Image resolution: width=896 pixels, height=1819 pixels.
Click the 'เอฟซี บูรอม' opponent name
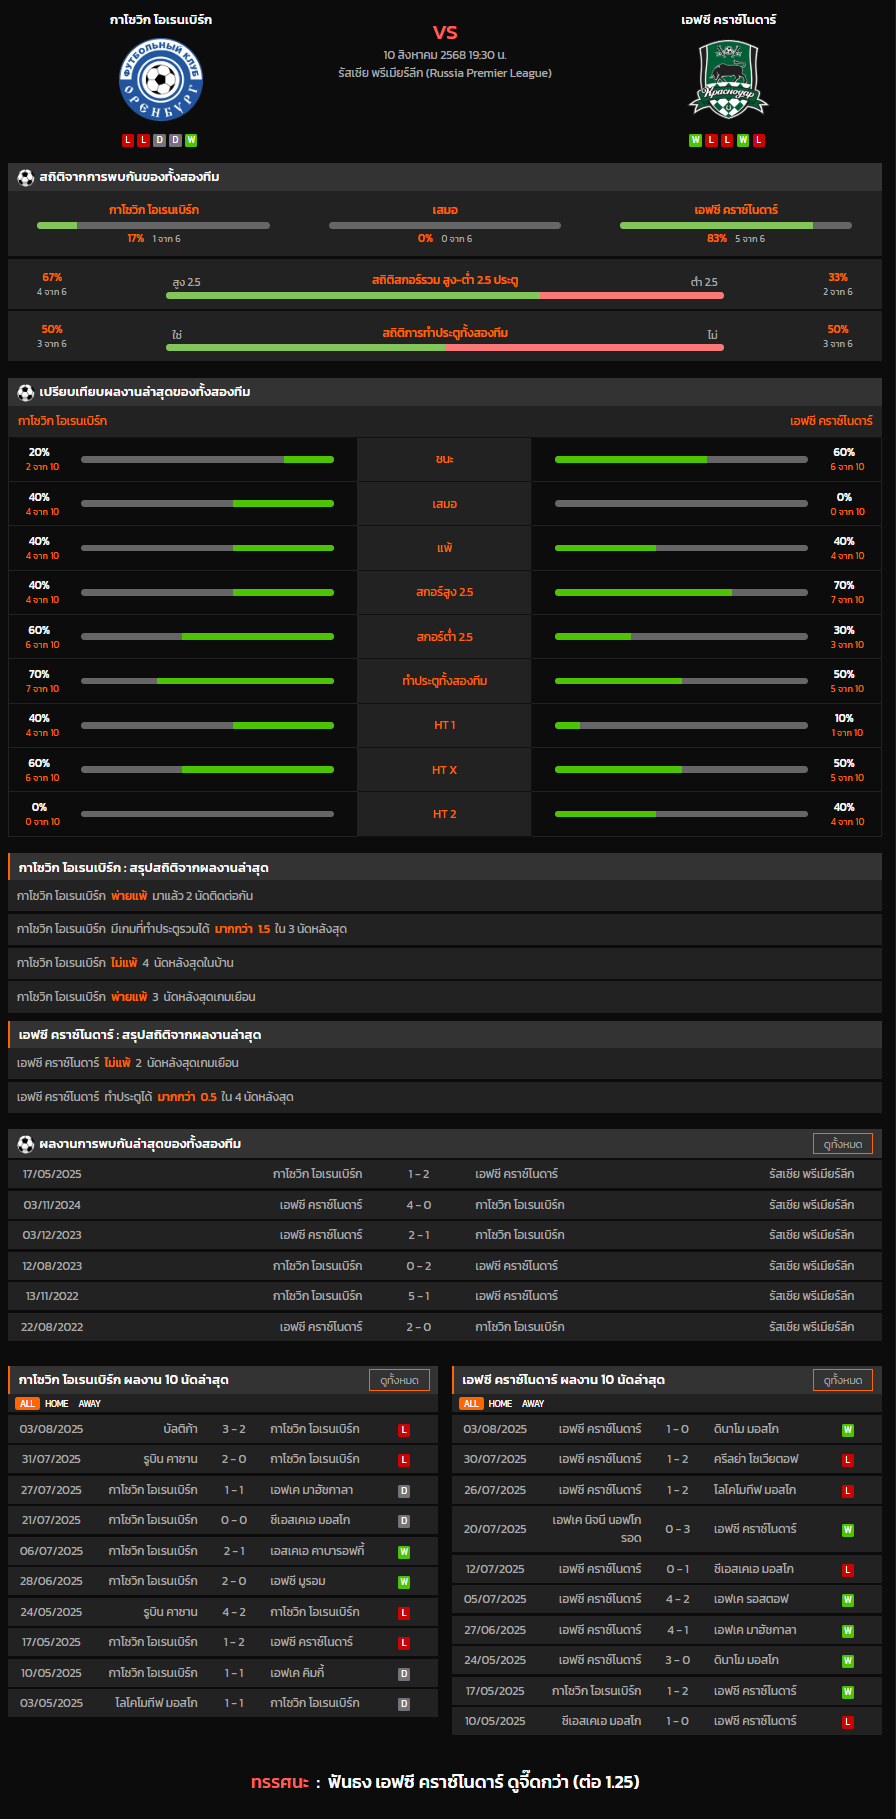(298, 1582)
